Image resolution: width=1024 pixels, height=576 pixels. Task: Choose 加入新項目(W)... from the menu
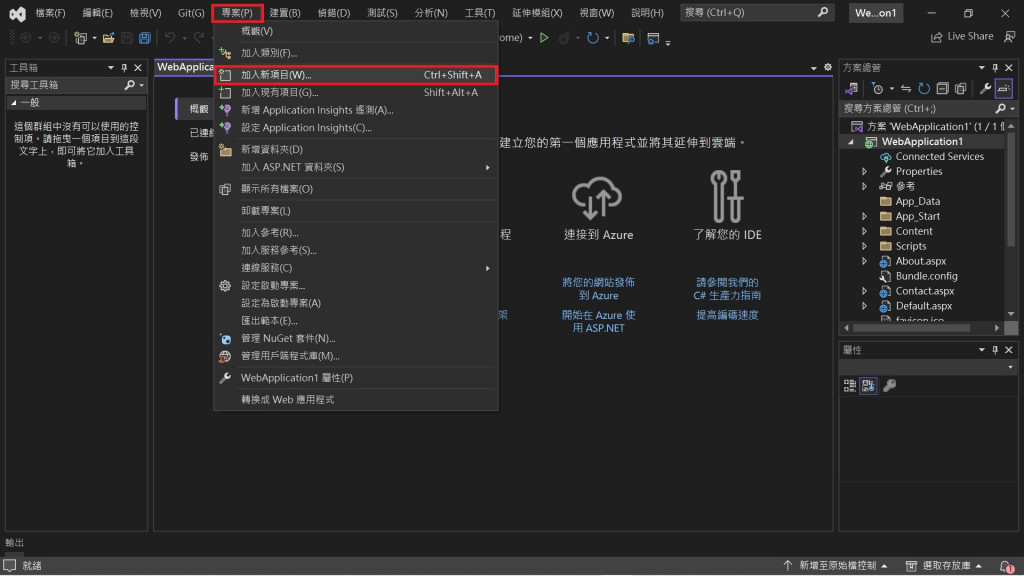click(356, 75)
